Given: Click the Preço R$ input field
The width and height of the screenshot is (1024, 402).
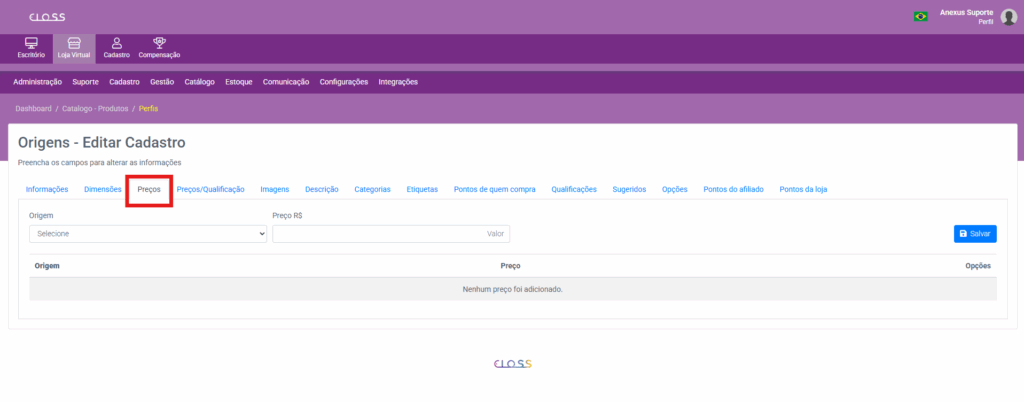Looking at the screenshot, I should [390, 234].
